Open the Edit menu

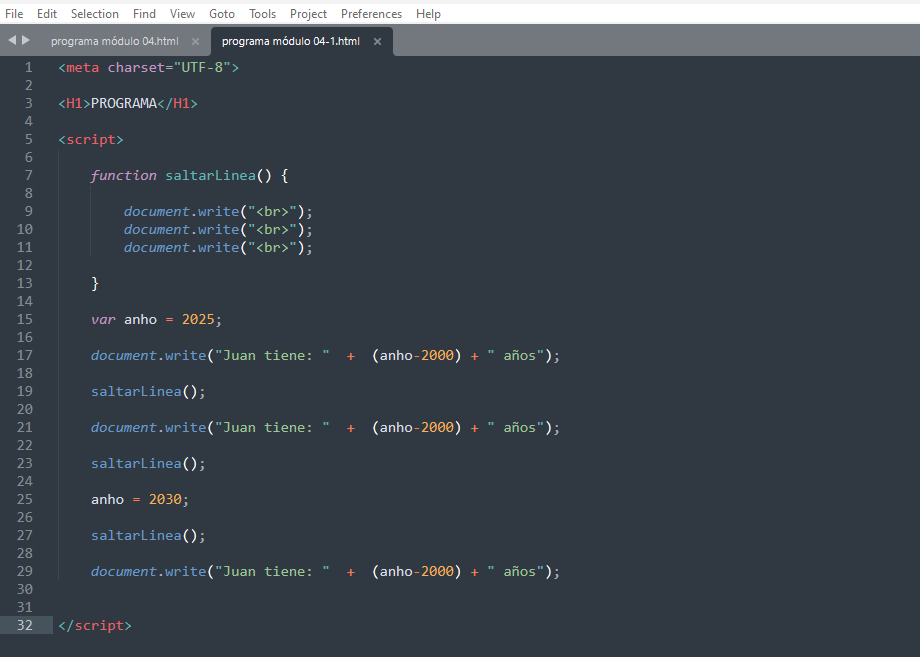point(47,13)
